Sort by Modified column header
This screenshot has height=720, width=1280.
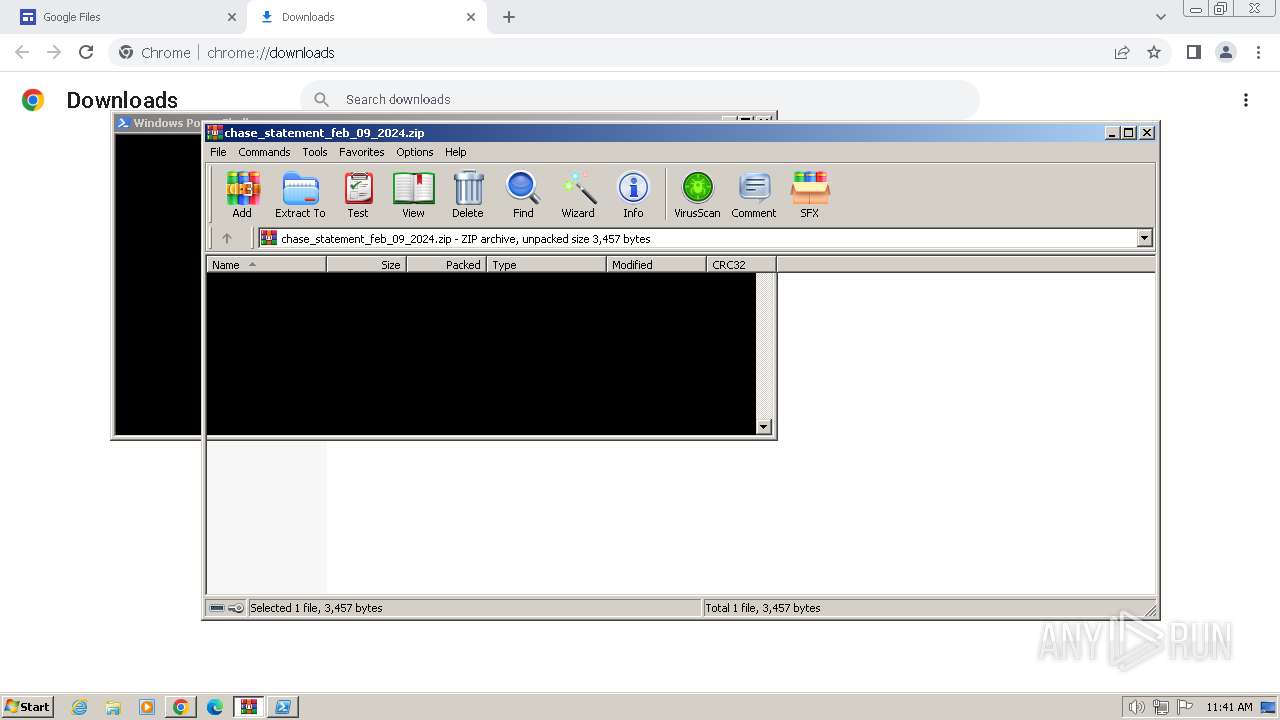(x=656, y=265)
